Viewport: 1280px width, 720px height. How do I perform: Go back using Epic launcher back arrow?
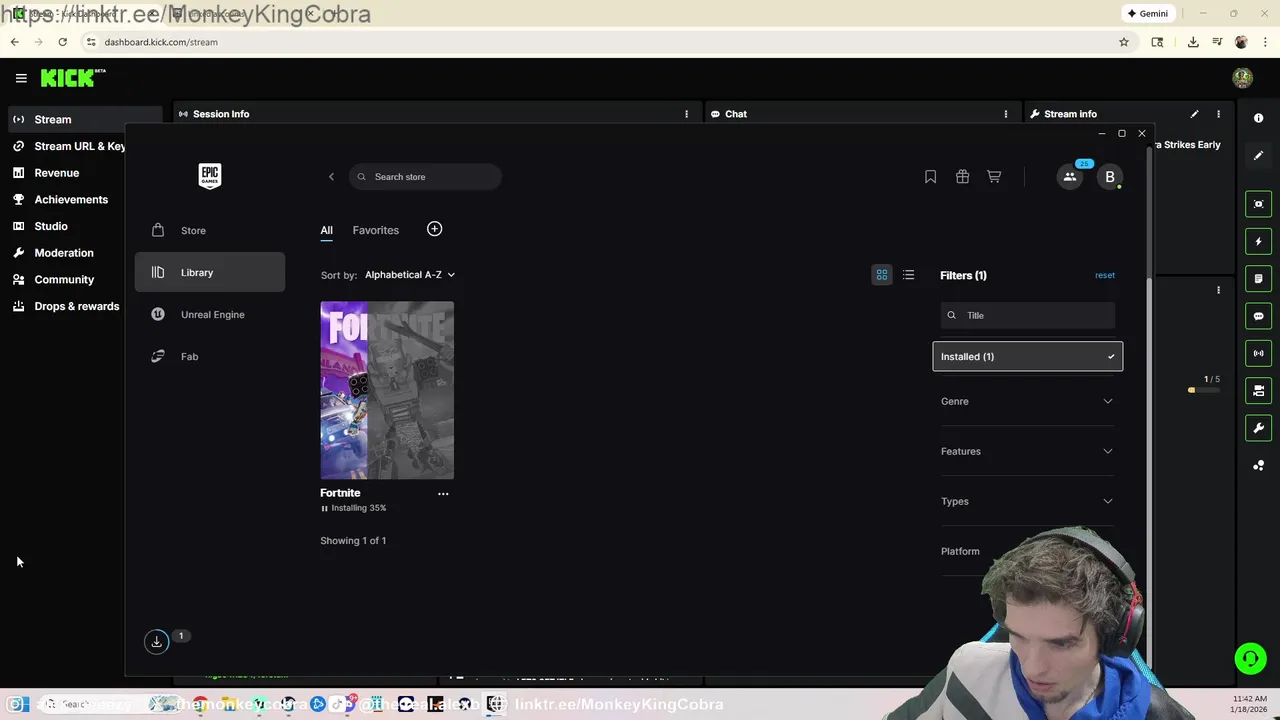coord(332,177)
